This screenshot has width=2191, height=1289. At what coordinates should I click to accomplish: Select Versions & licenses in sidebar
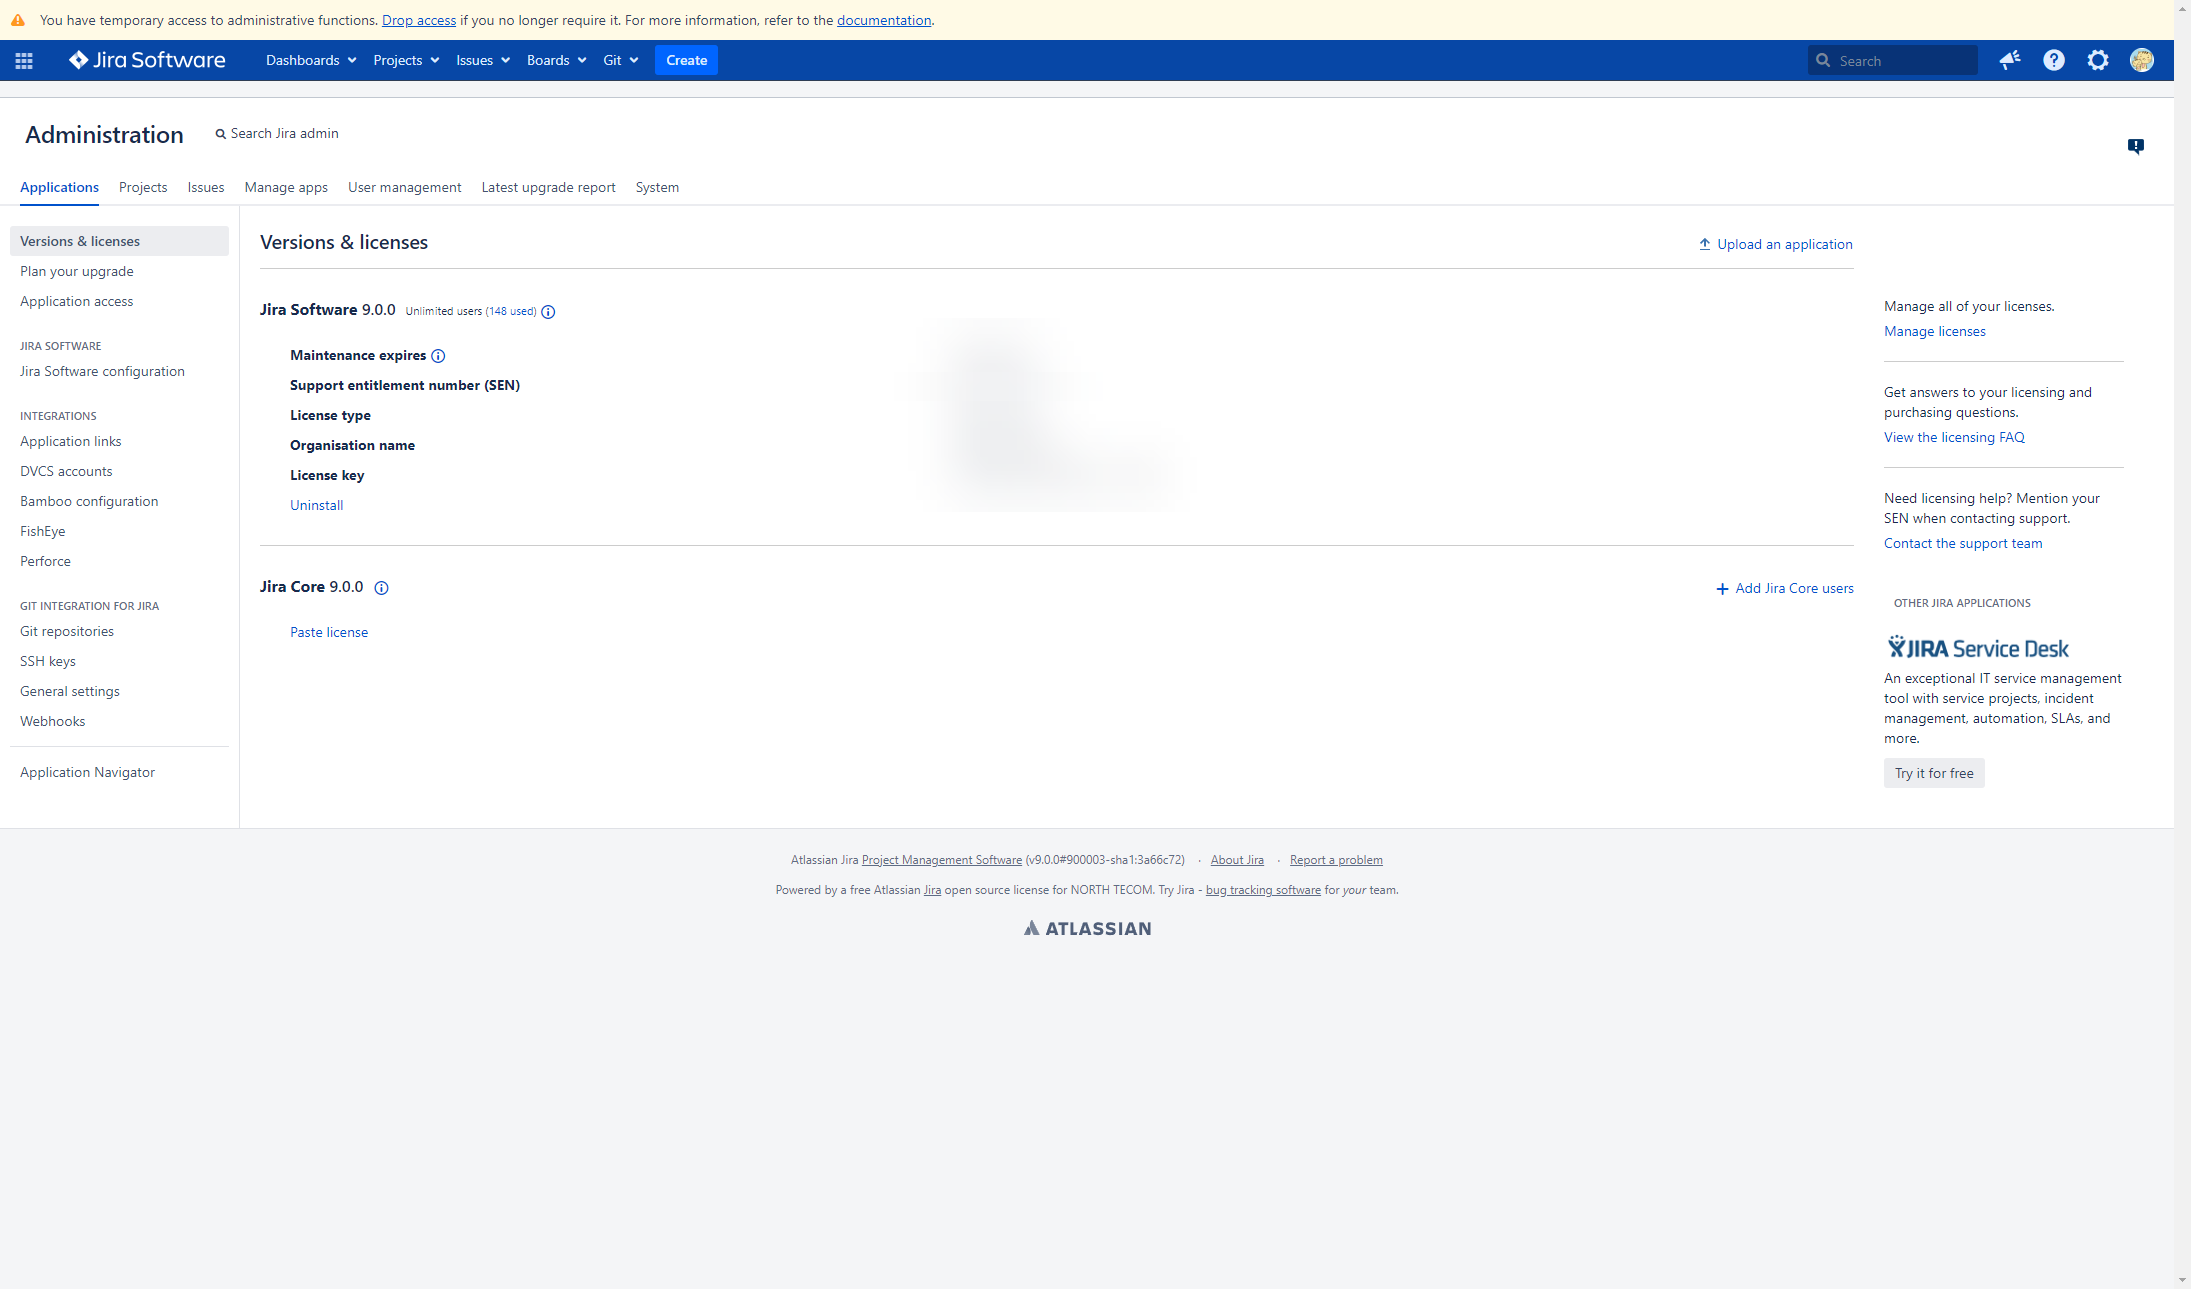[119, 241]
